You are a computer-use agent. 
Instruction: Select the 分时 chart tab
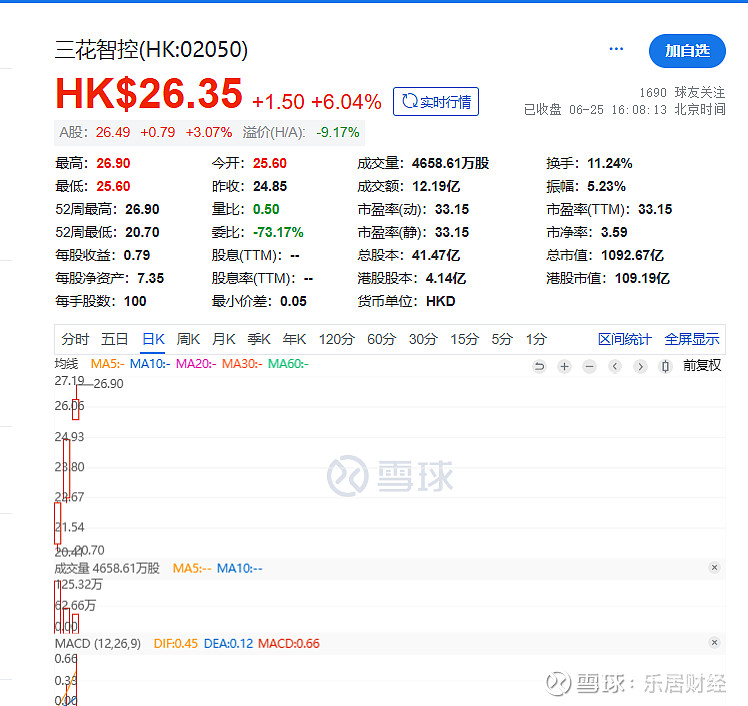click(x=75, y=339)
